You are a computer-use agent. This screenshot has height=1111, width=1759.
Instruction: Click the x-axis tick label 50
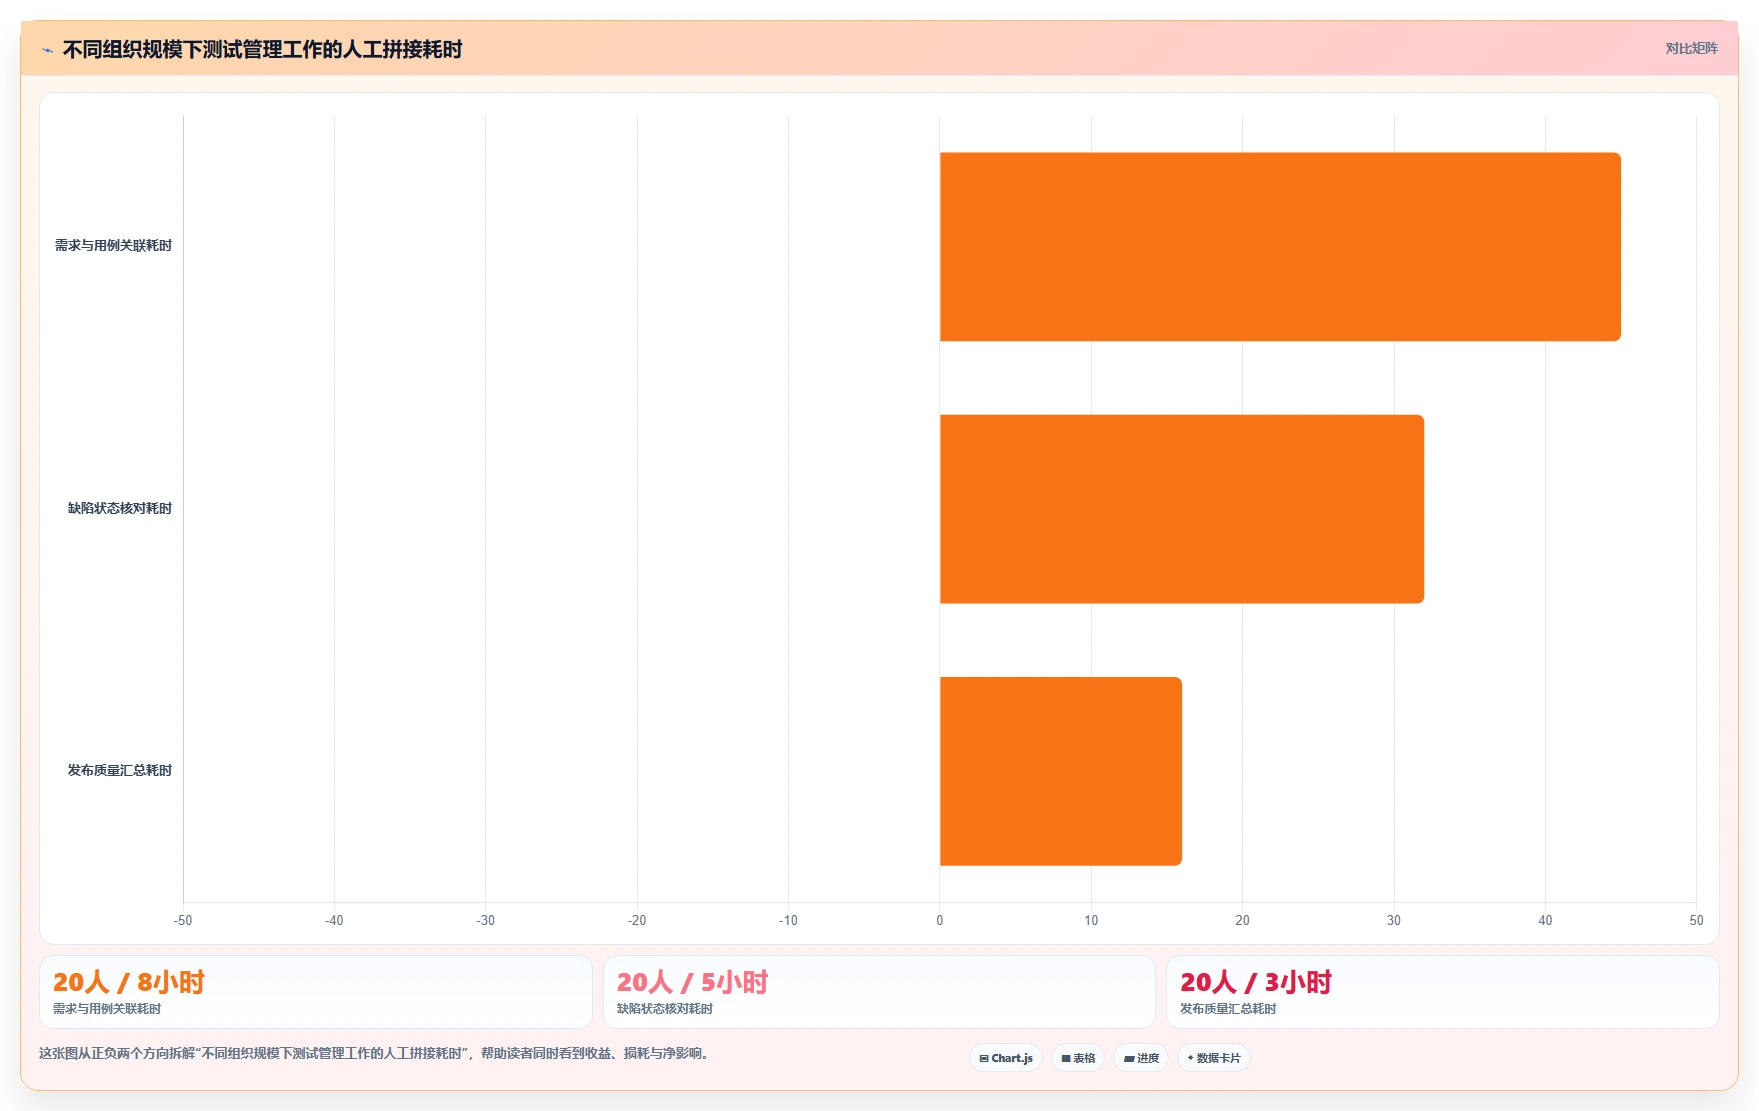click(1696, 920)
